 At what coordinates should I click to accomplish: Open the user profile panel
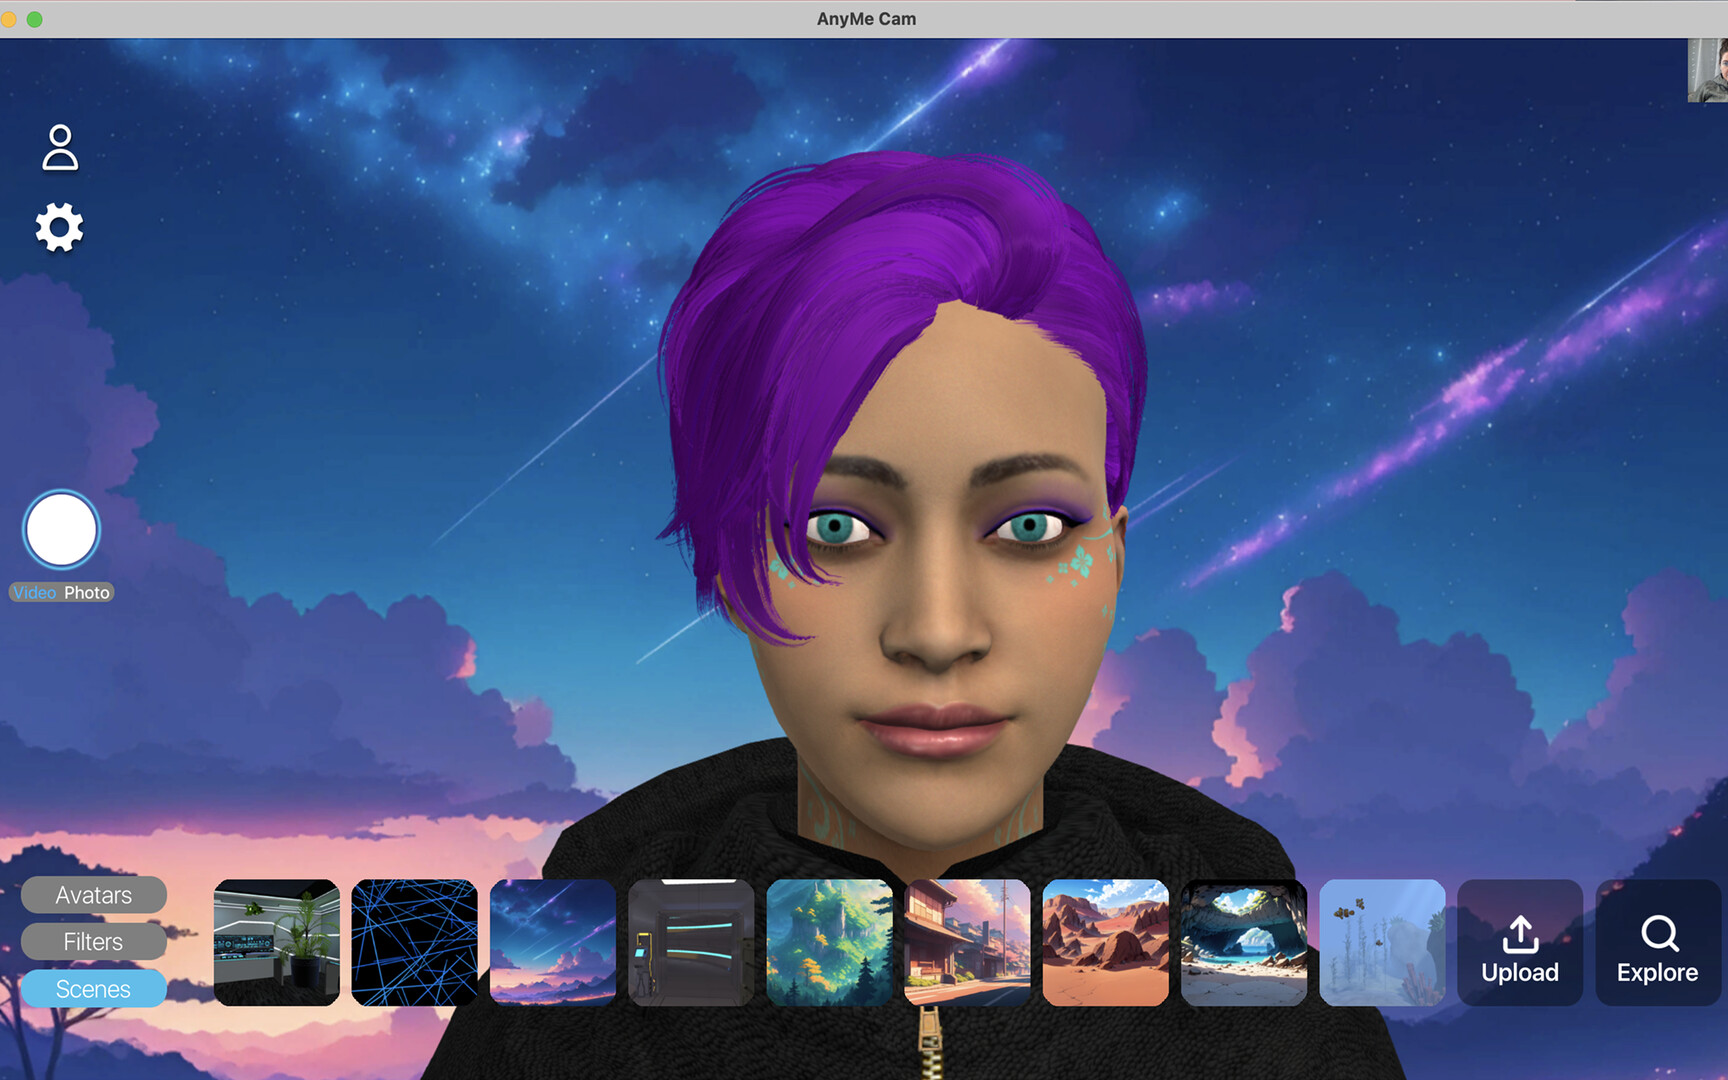[x=60, y=148]
